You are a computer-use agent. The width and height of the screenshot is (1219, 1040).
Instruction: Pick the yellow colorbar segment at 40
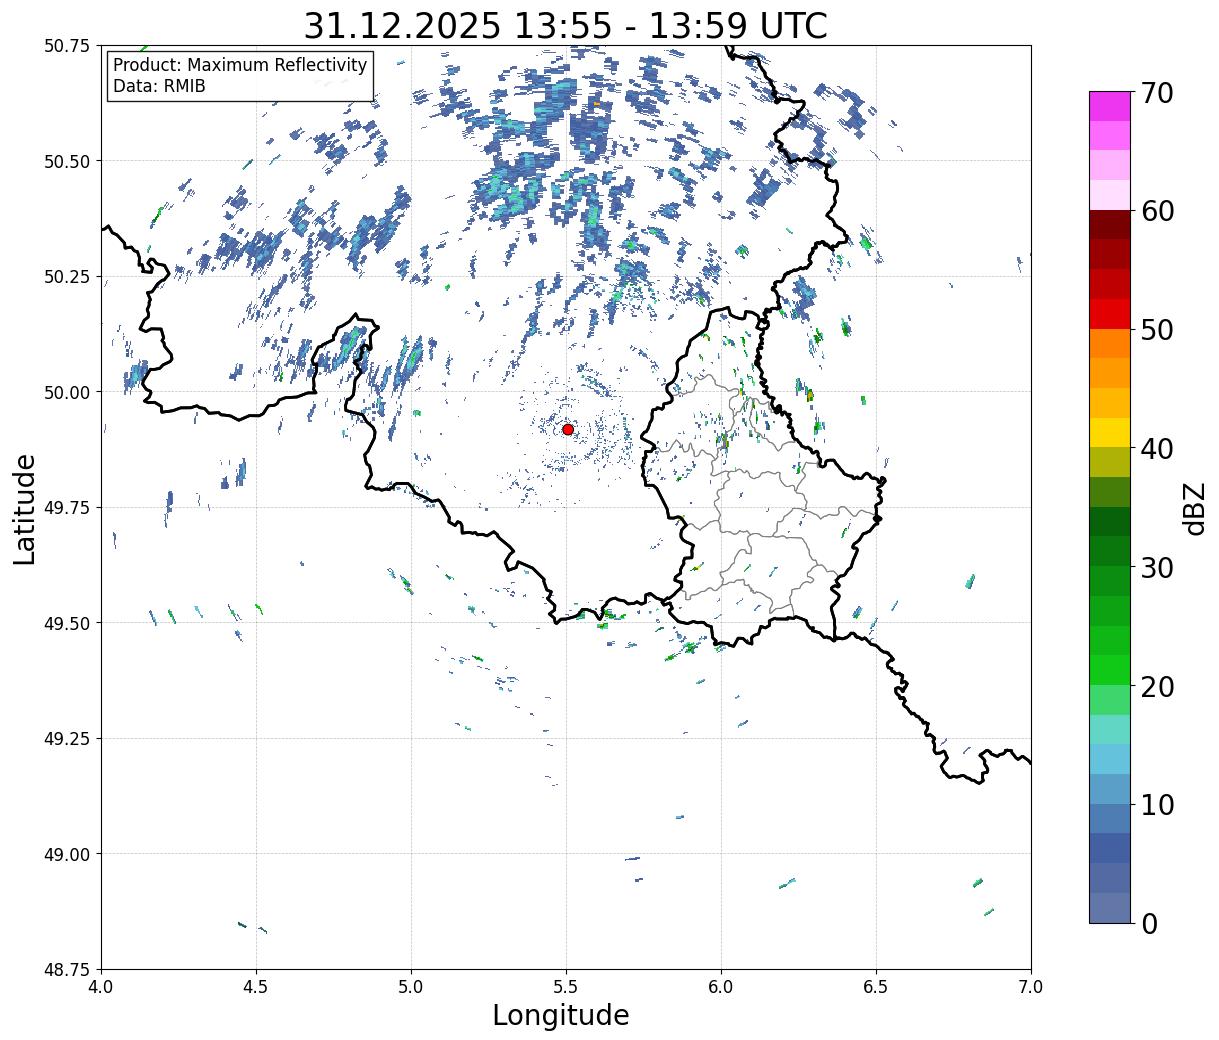pos(1110,433)
